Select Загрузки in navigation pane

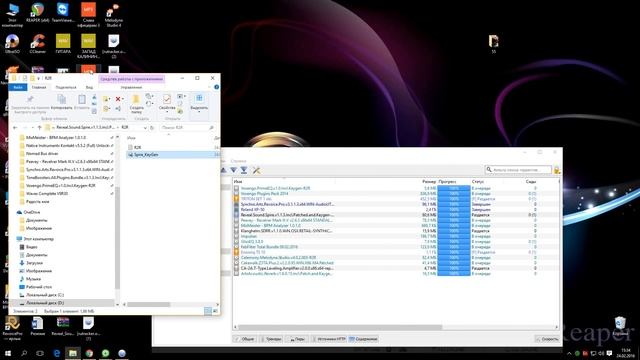(x=34, y=263)
